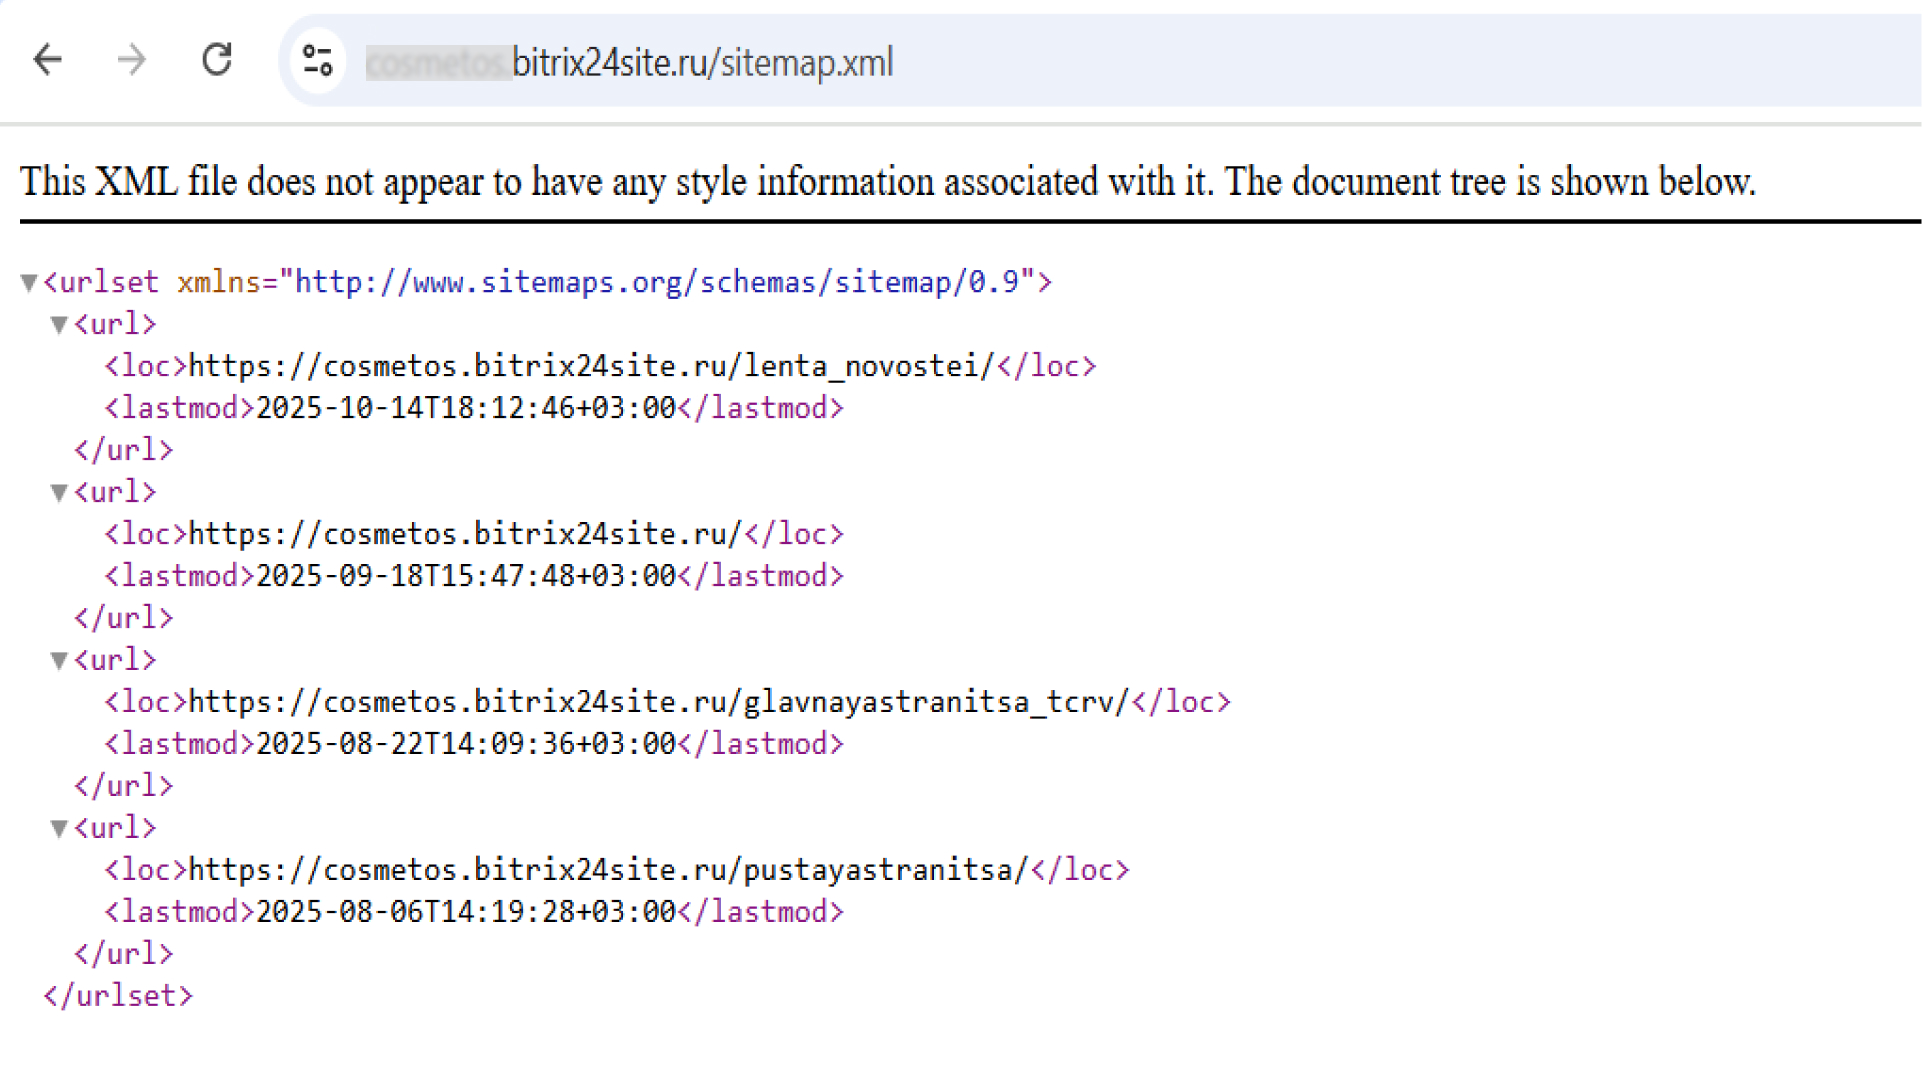Click the pustayastranitsa loc URL text
Image resolution: width=1926 pixels, height=1086 pixels.
pos(607,871)
